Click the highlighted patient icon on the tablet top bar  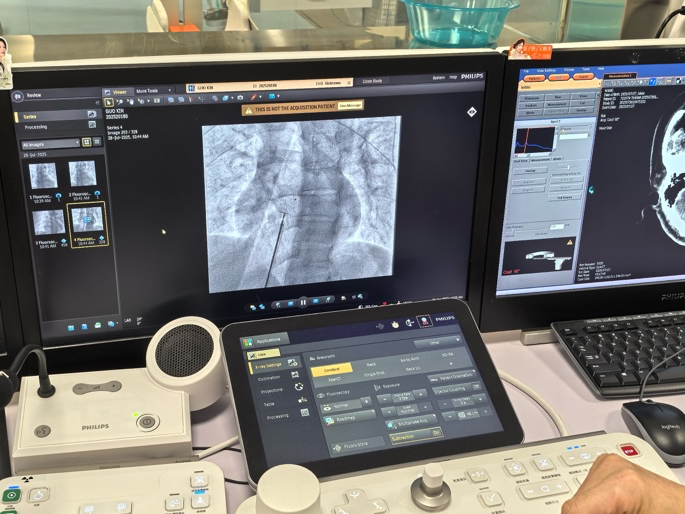[424, 322]
